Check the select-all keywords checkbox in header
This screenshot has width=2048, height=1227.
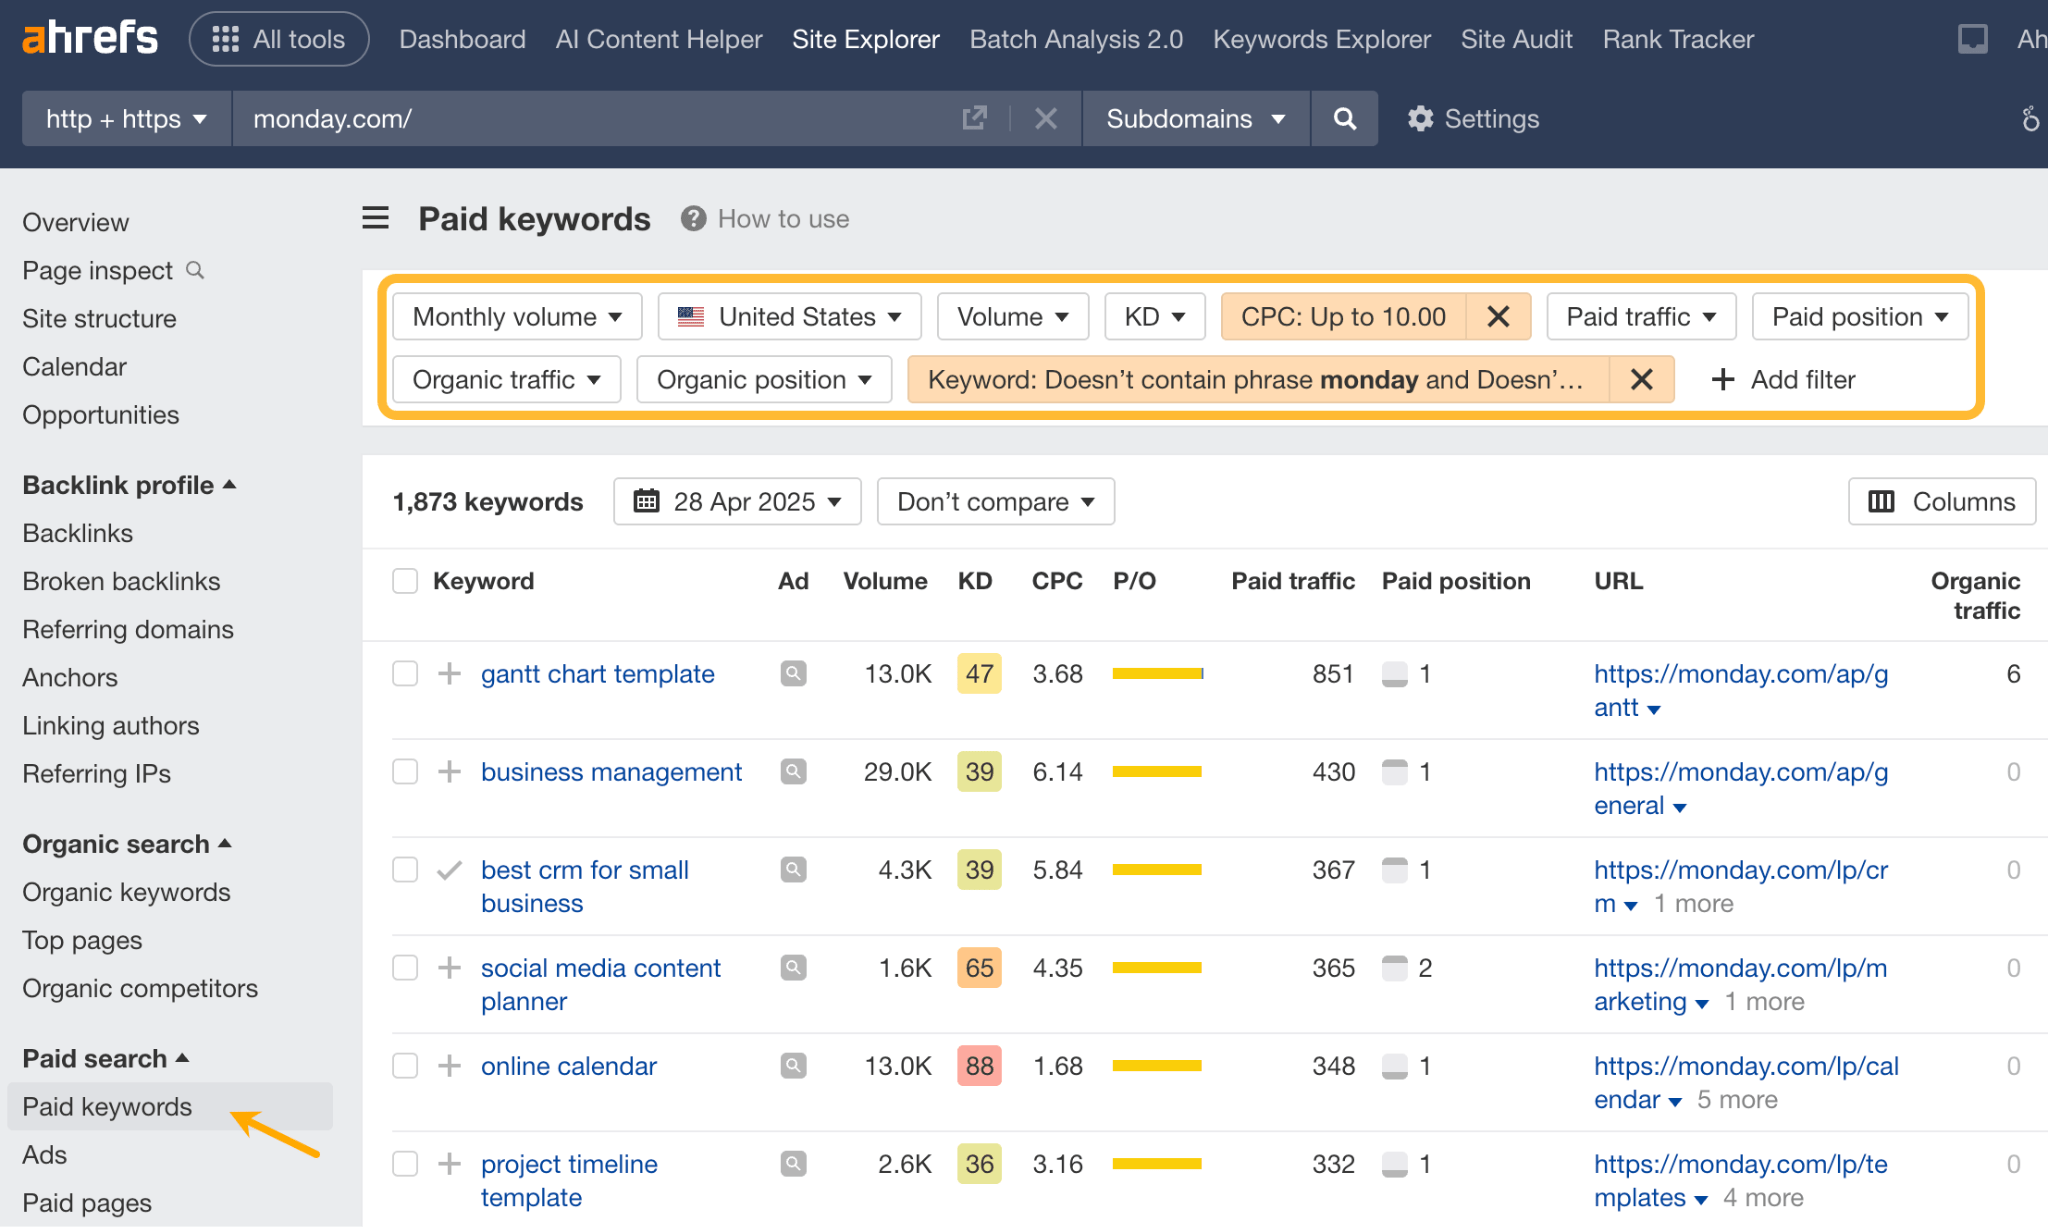[x=405, y=580]
